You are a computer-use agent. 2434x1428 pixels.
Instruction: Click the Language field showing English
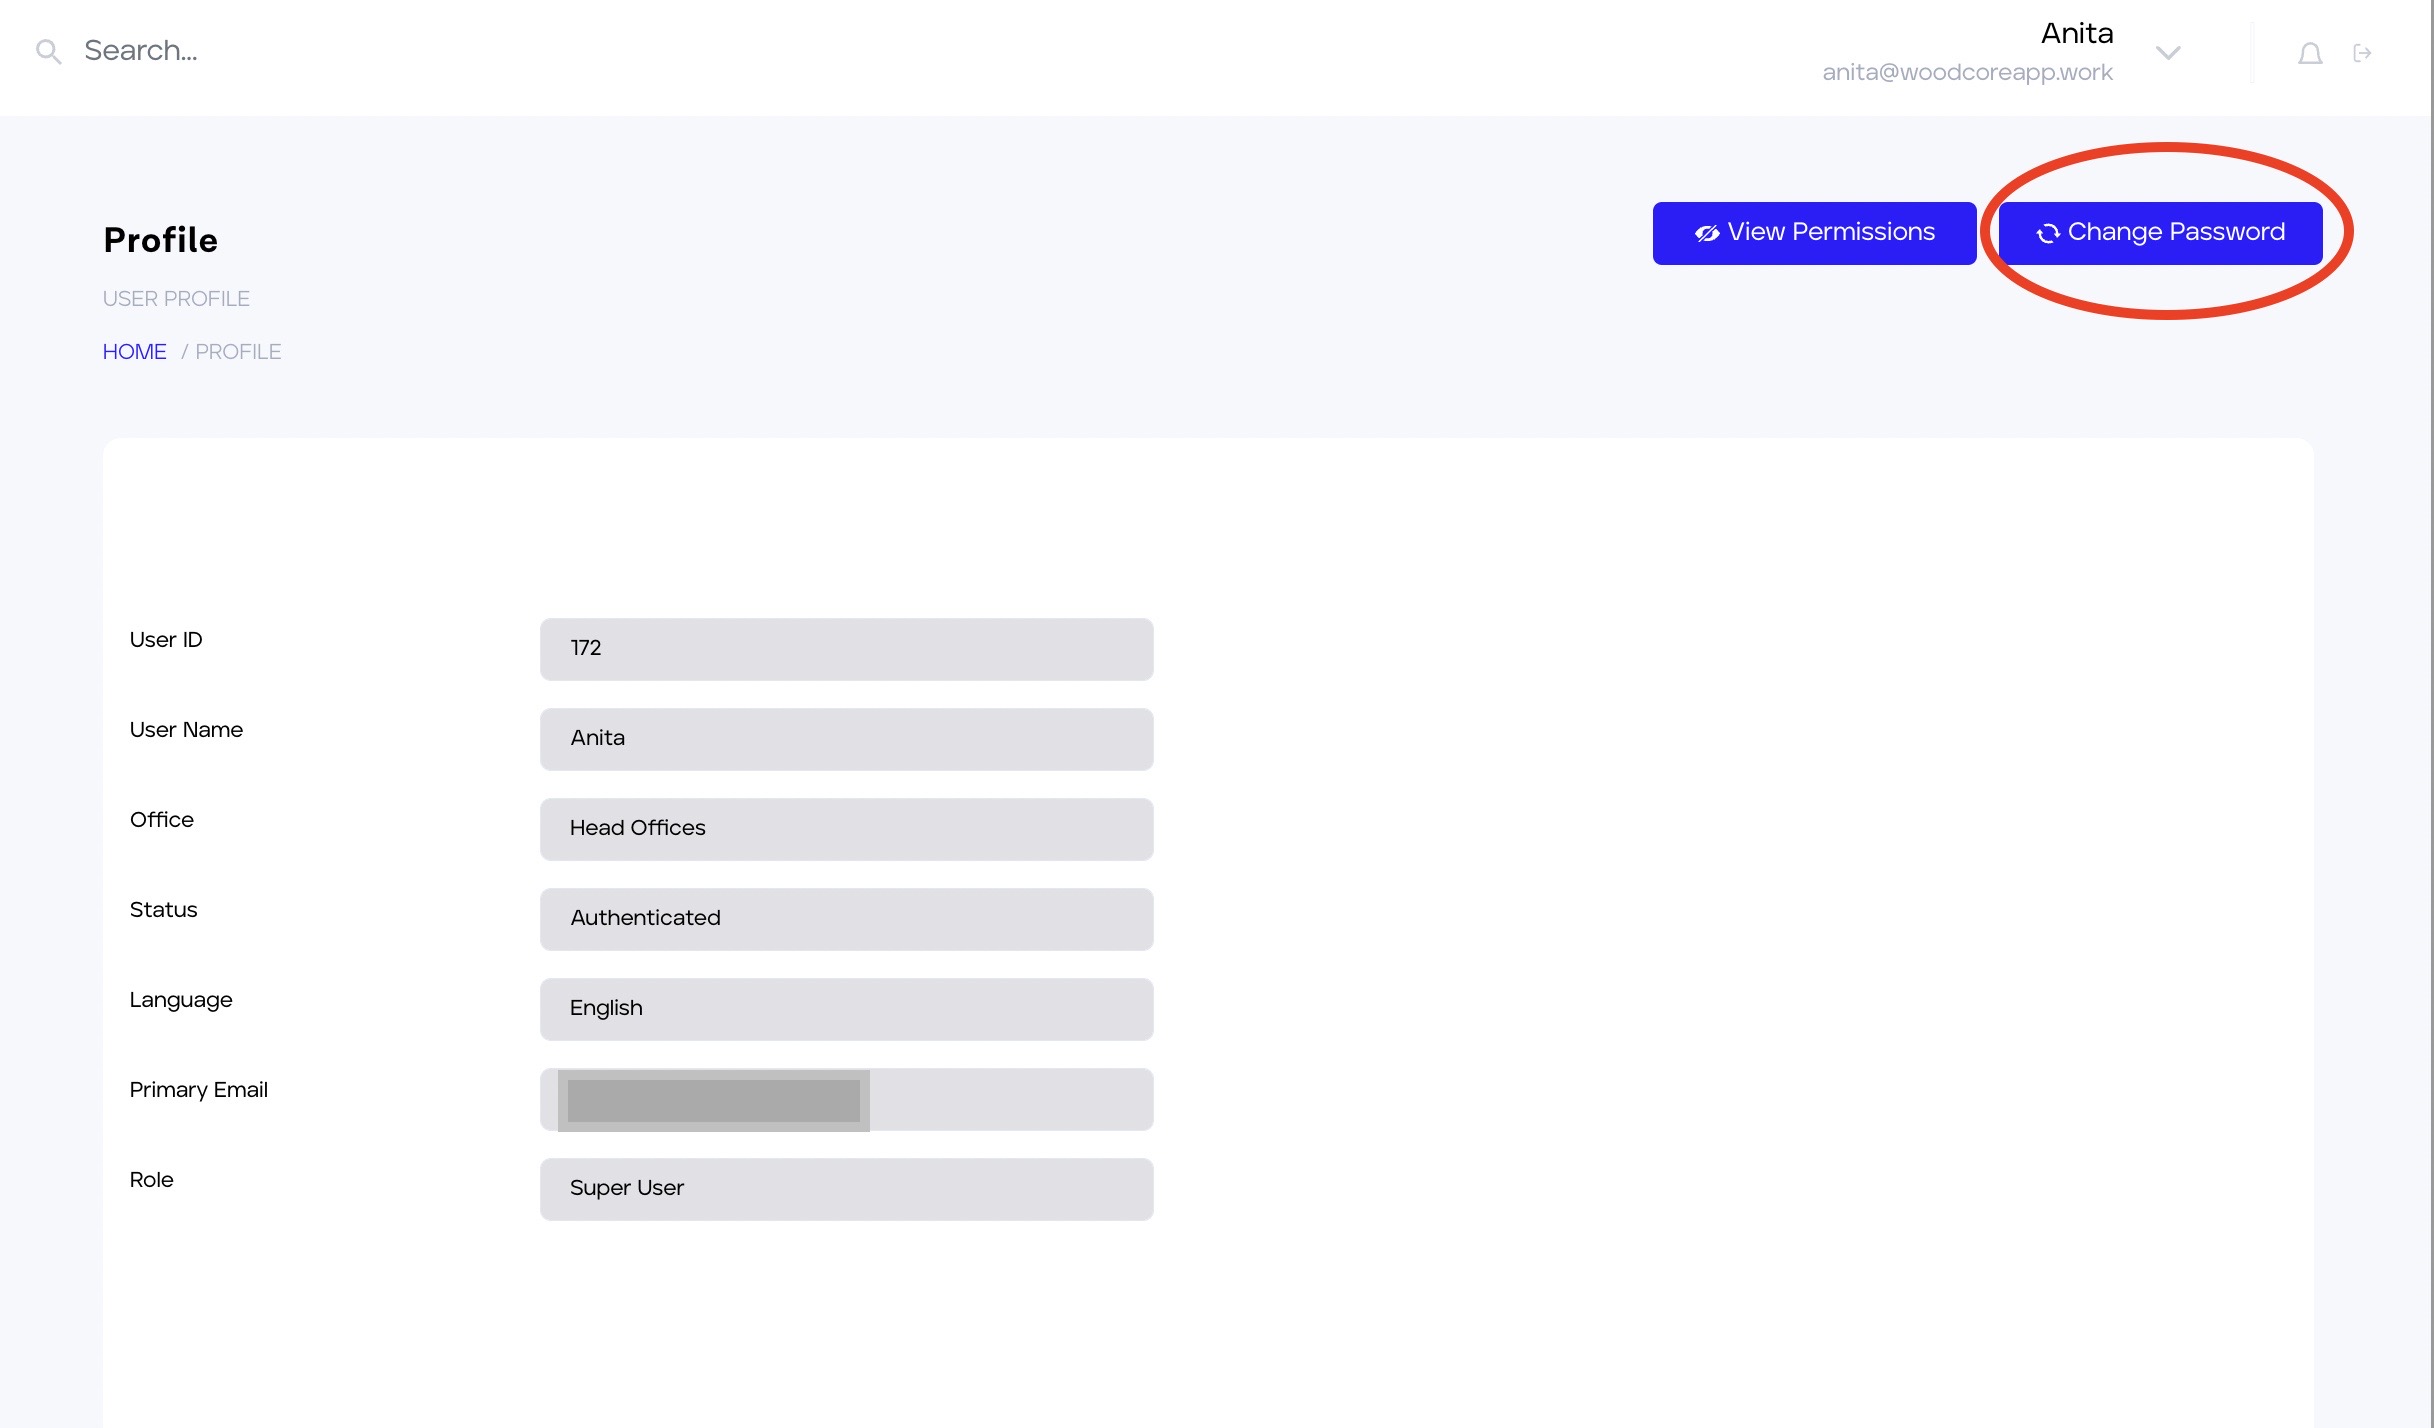point(846,1009)
